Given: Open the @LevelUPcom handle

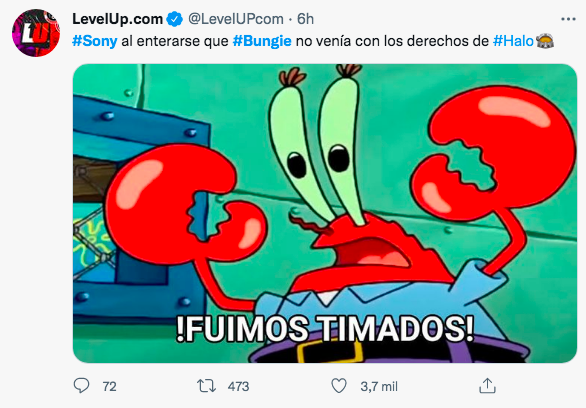Looking at the screenshot, I should pos(235,19).
